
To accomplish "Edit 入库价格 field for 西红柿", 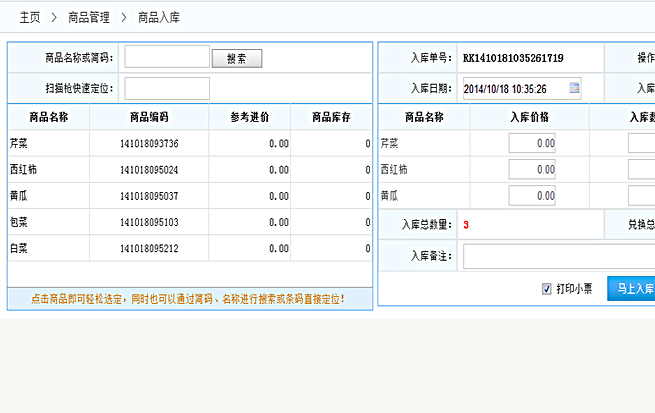I will coord(532,170).
